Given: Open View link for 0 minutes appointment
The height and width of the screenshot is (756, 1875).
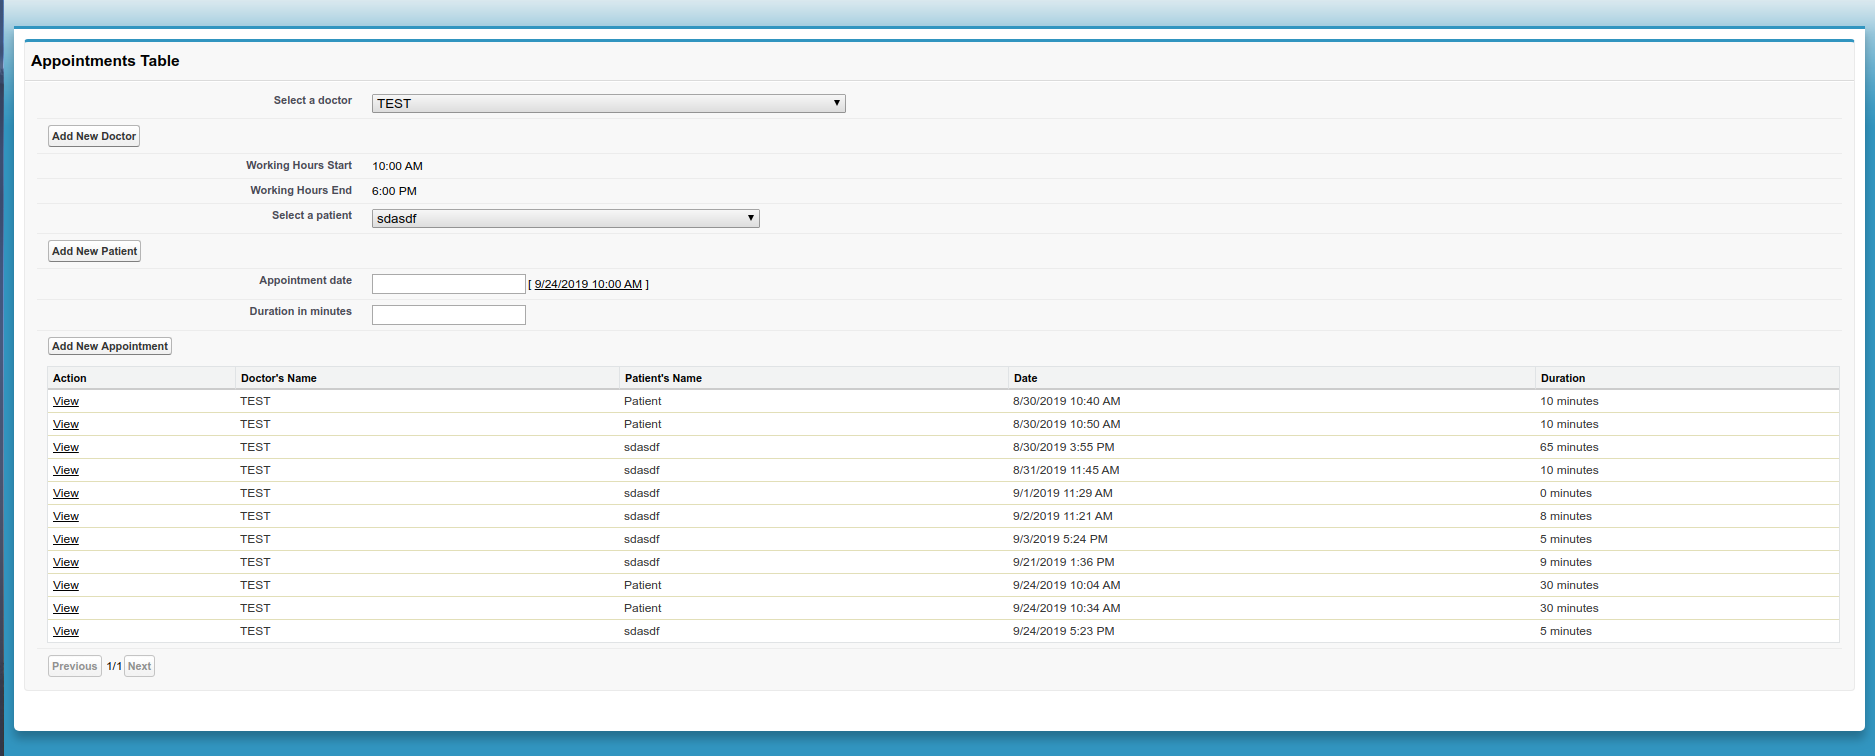Looking at the screenshot, I should coord(66,493).
